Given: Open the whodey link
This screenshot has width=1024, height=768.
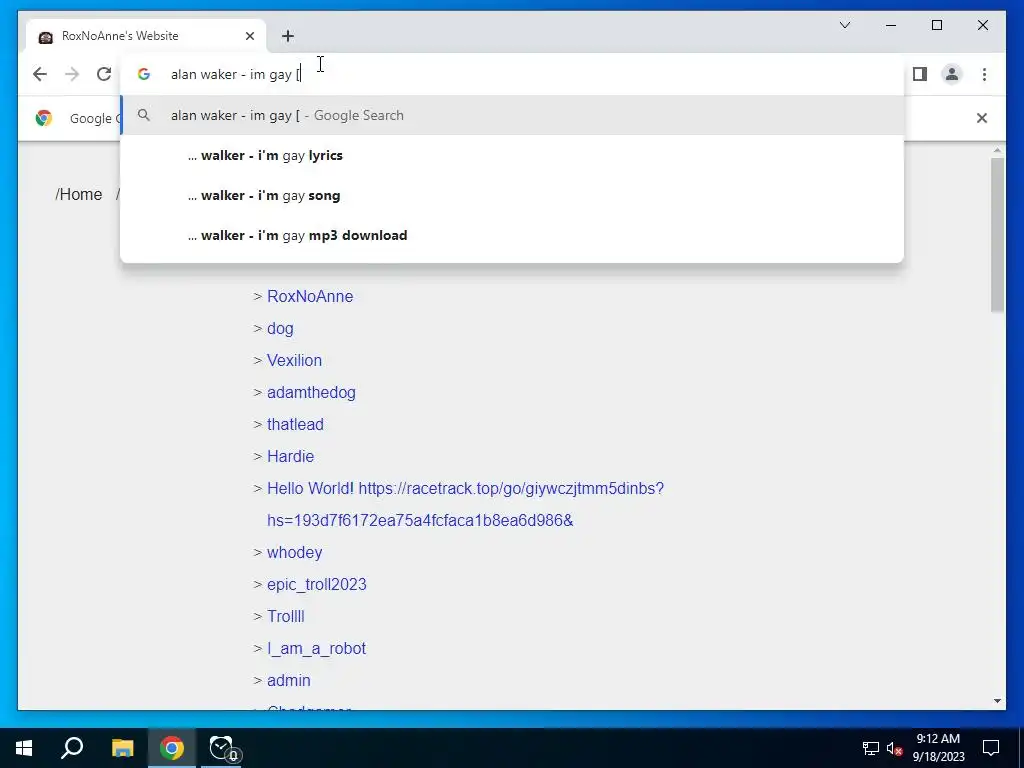Looking at the screenshot, I should (x=295, y=552).
